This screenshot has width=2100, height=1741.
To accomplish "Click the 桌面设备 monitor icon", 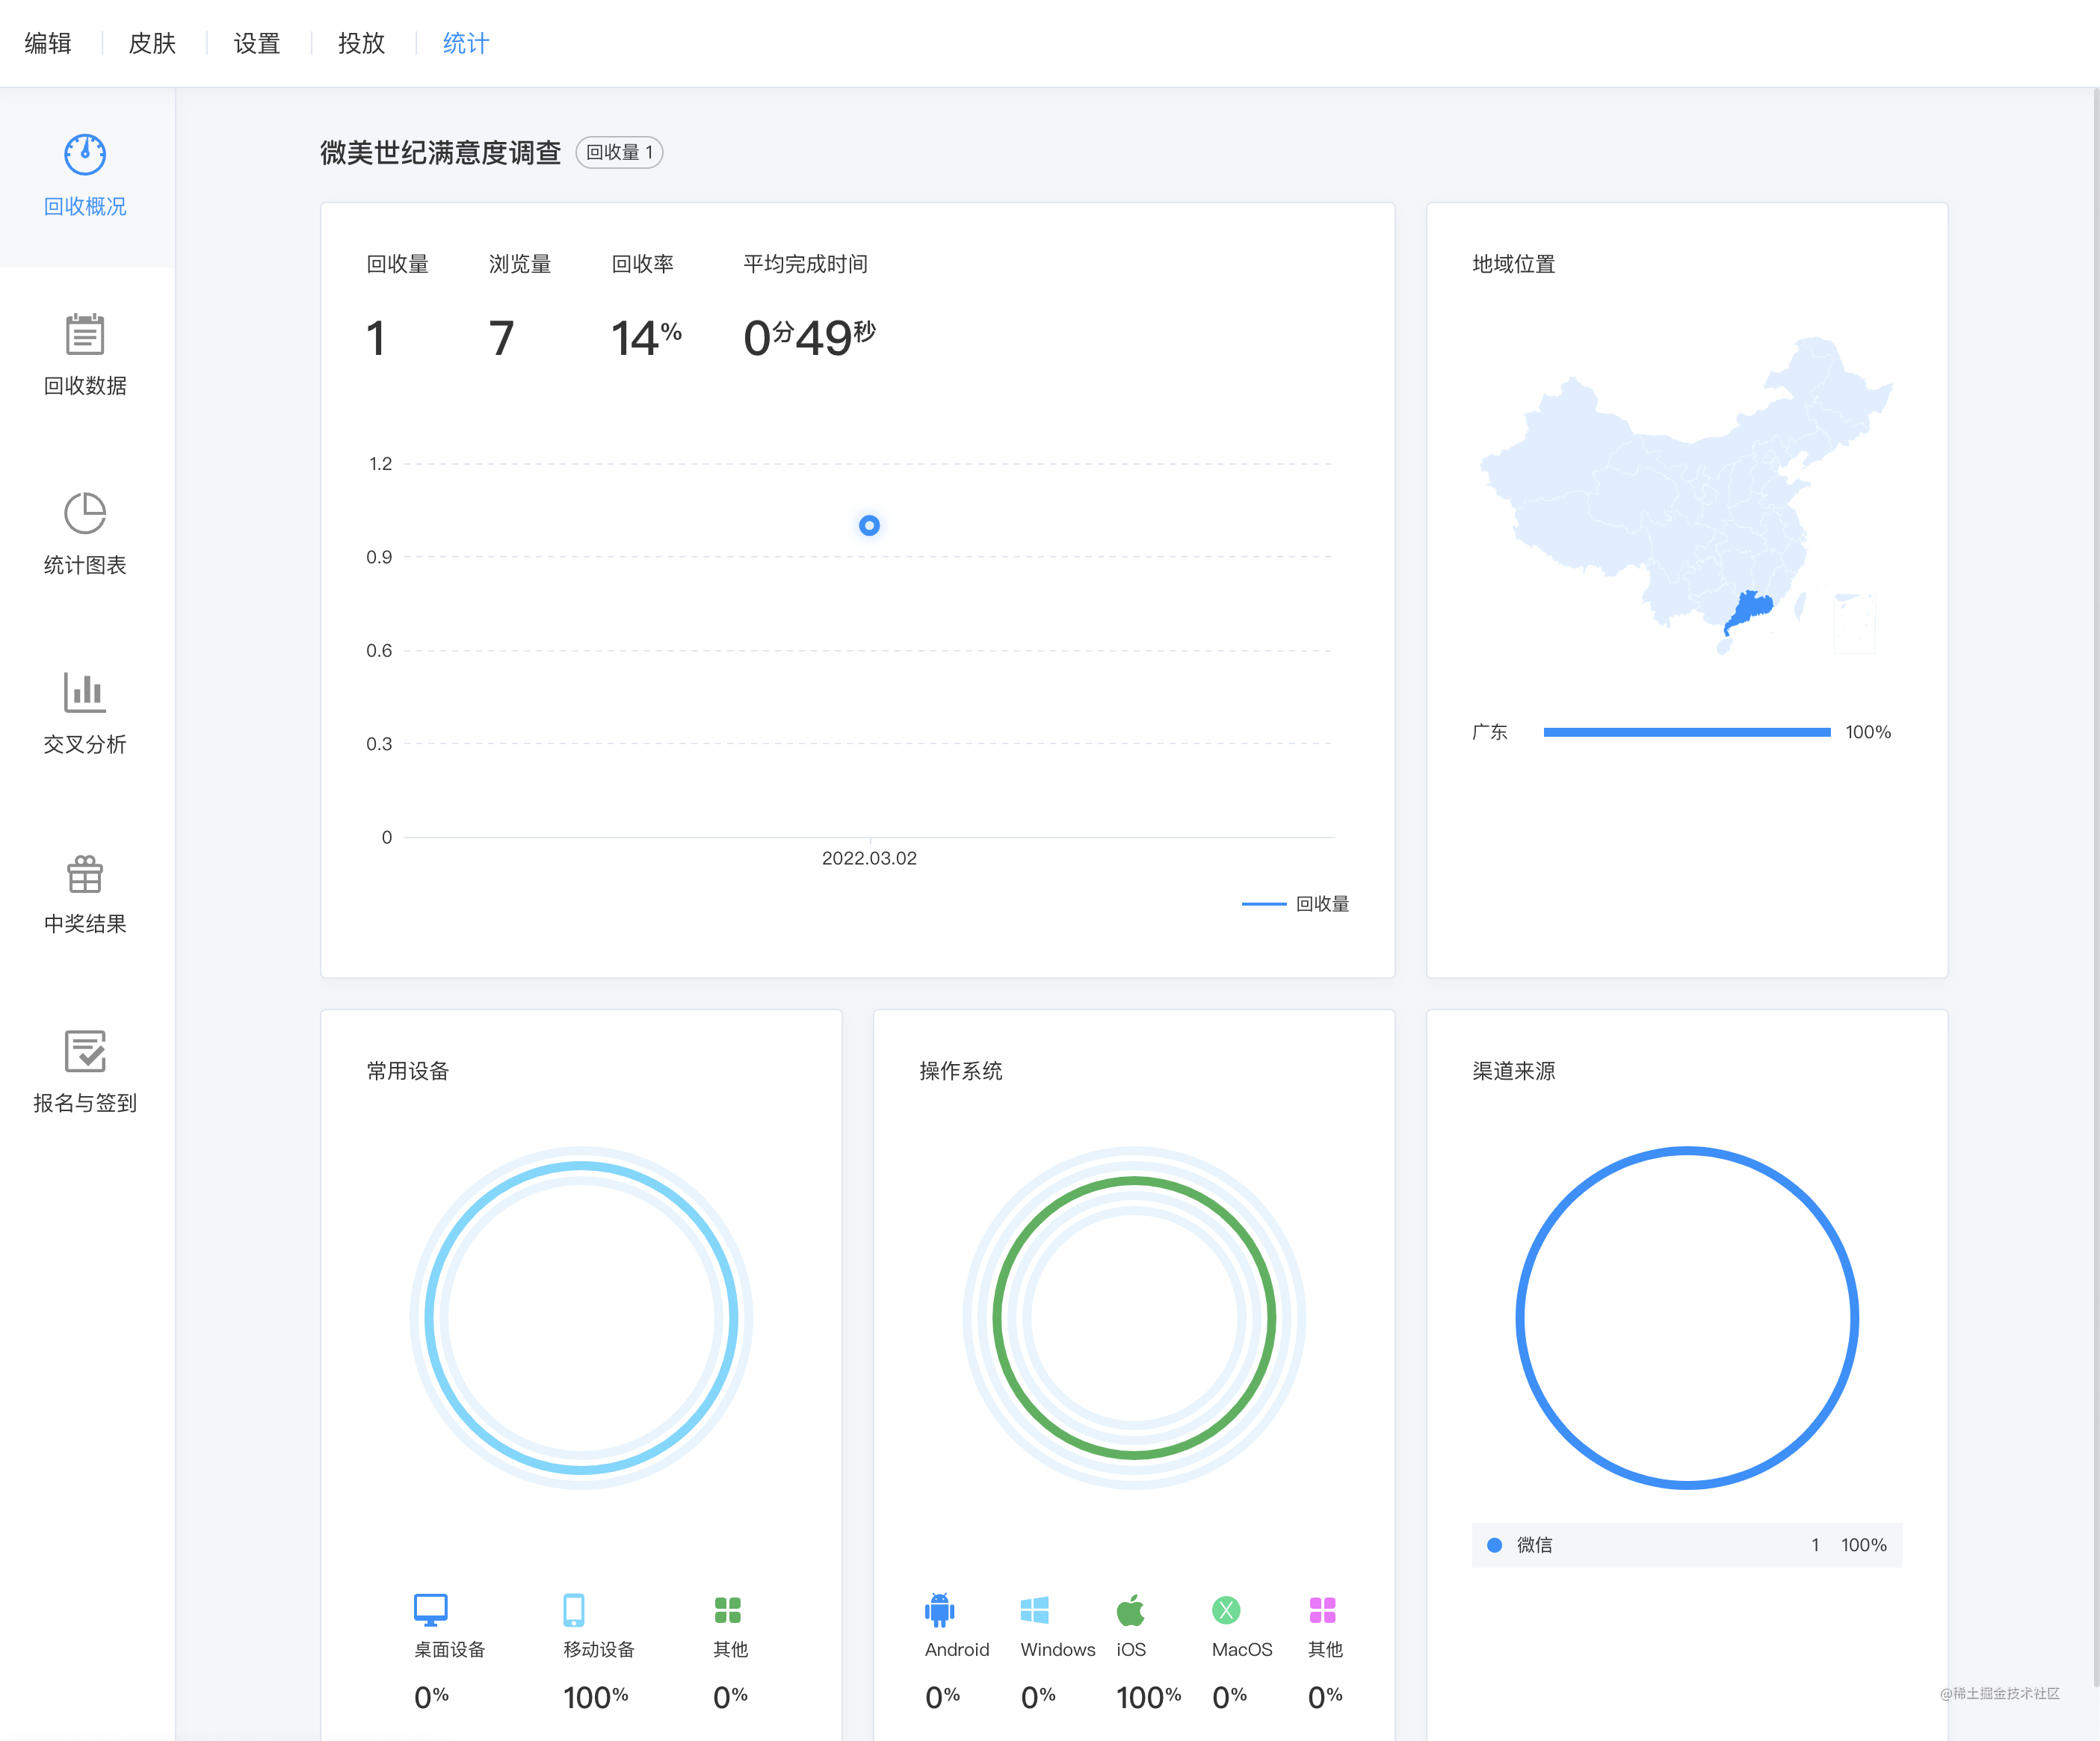I will pyautogui.click(x=431, y=1609).
